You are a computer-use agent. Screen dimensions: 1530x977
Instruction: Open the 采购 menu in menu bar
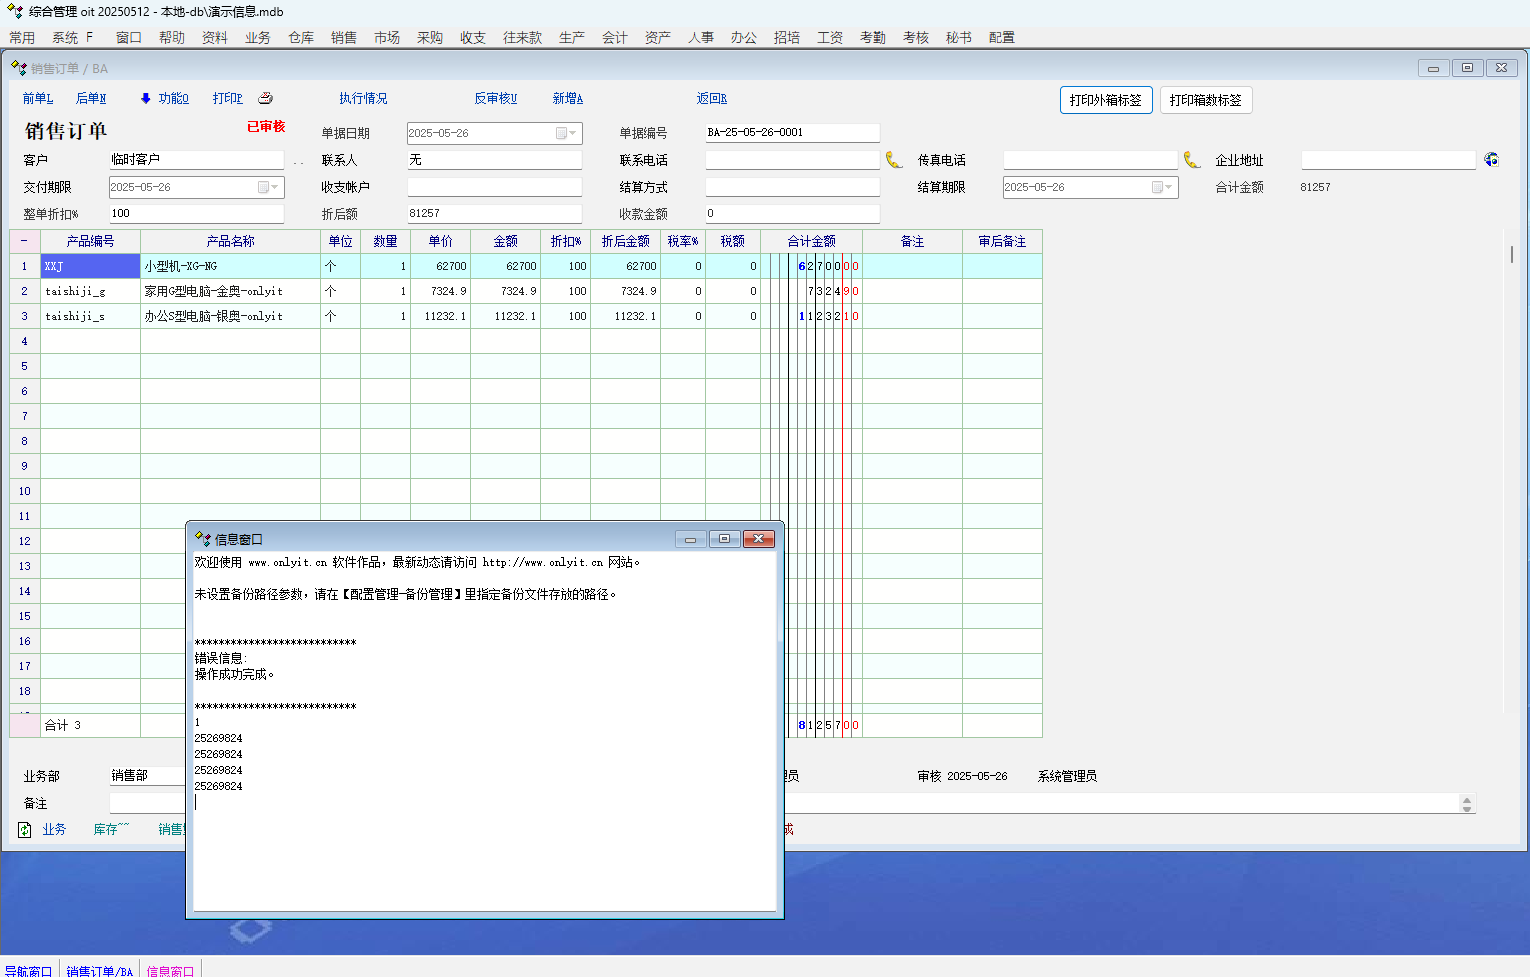pyautogui.click(x=430, y=37)
